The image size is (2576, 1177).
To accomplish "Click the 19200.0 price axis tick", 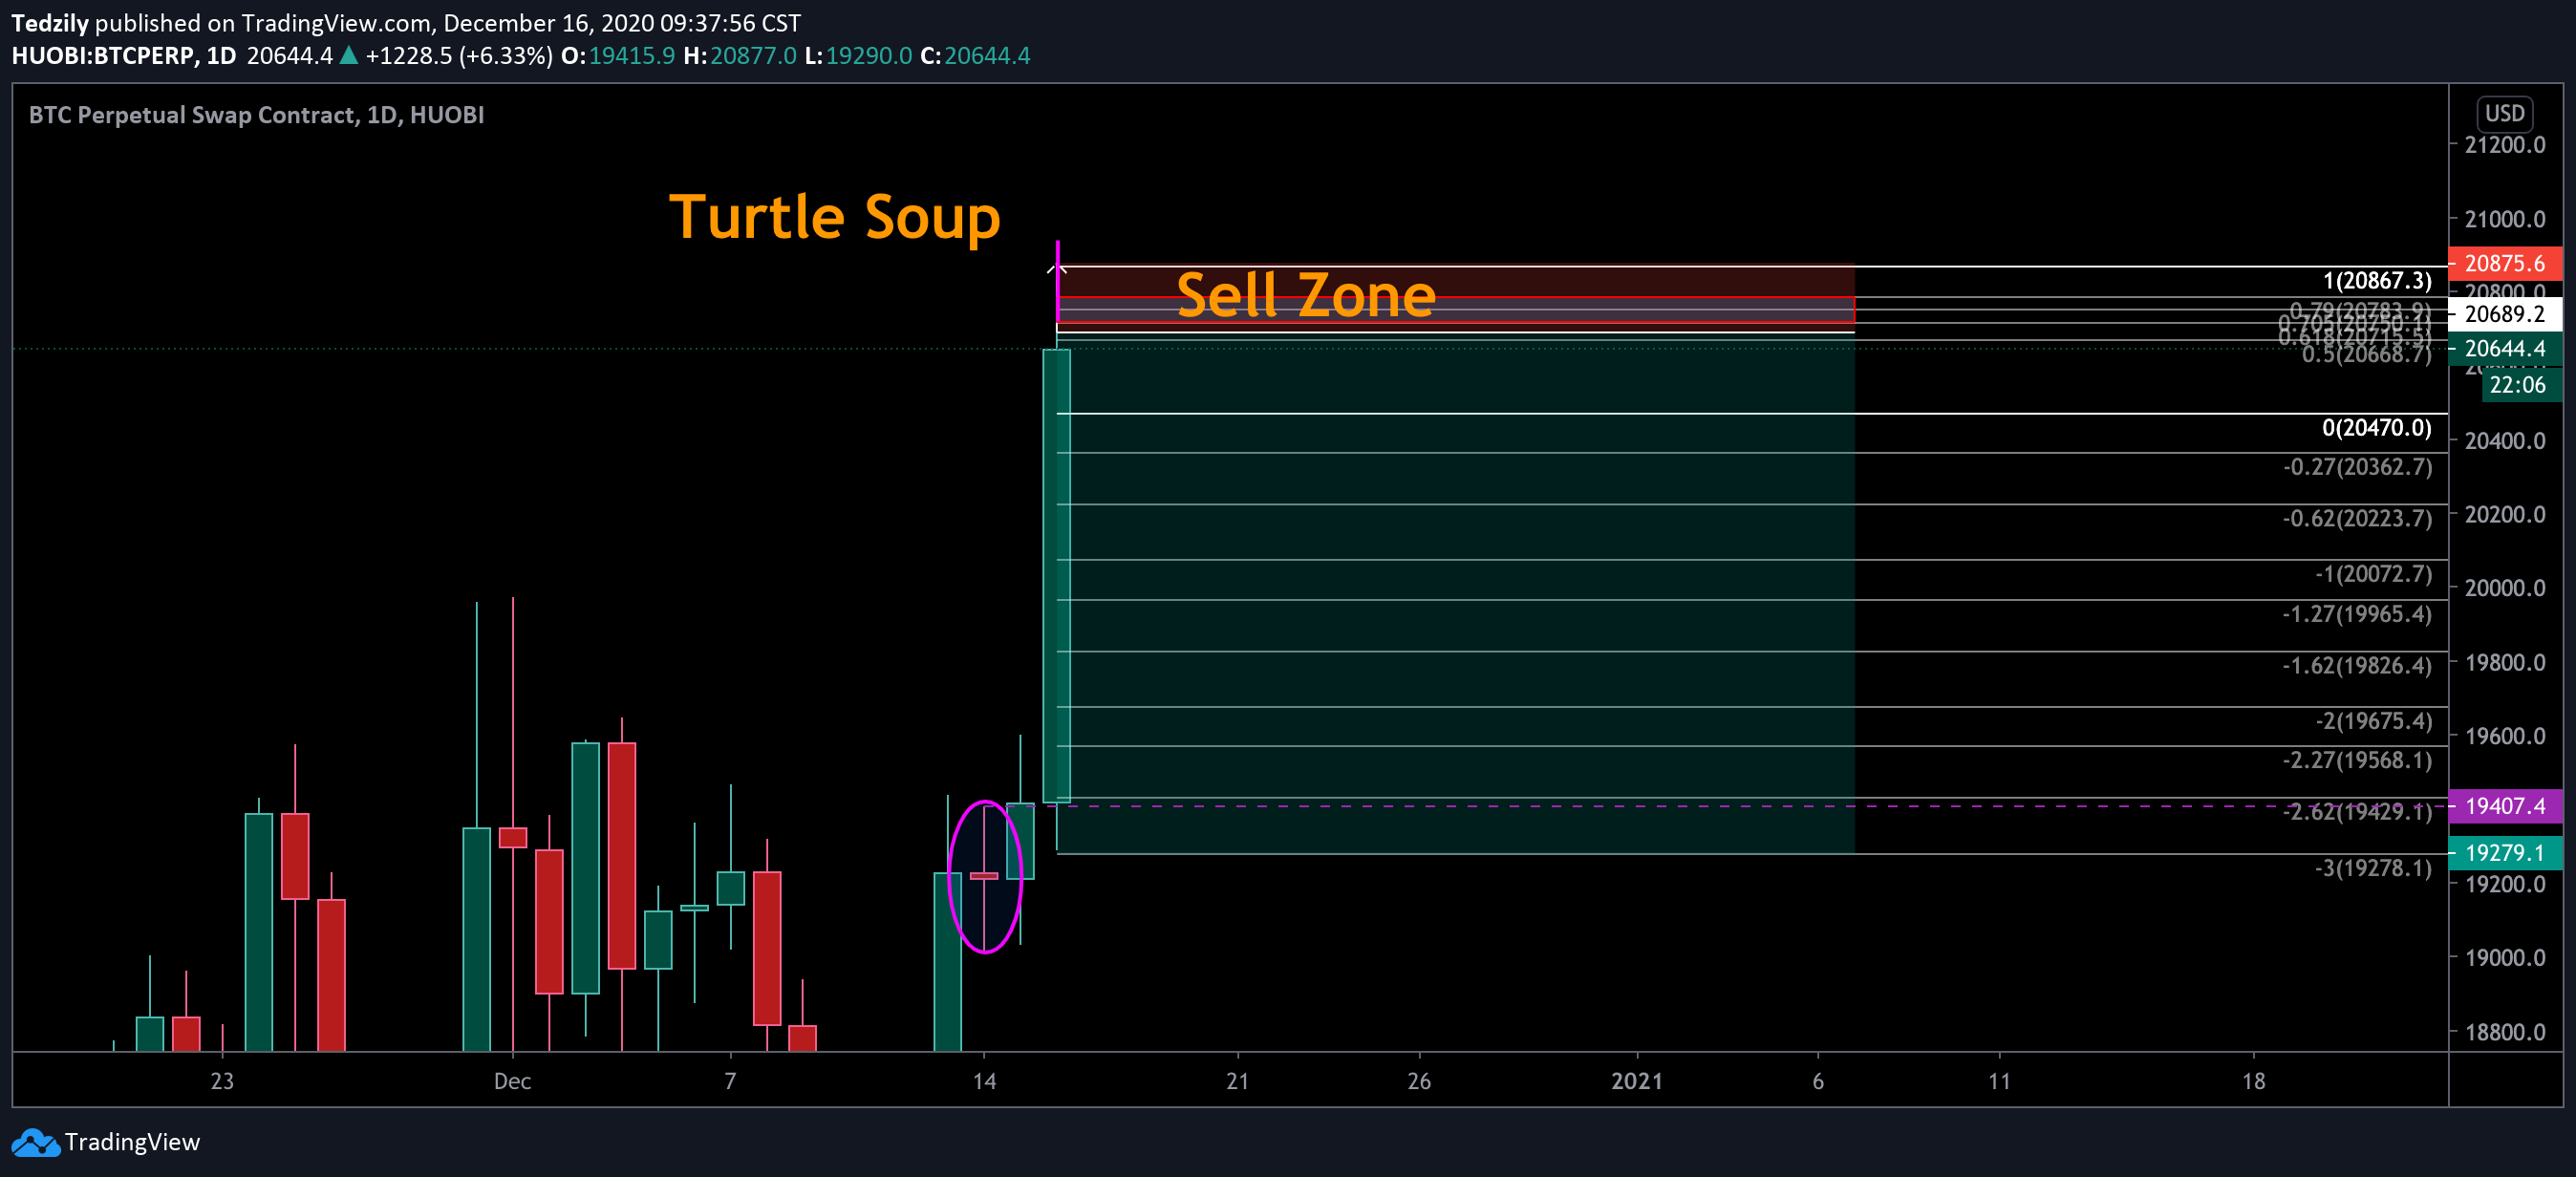I will click(2505, 884).
